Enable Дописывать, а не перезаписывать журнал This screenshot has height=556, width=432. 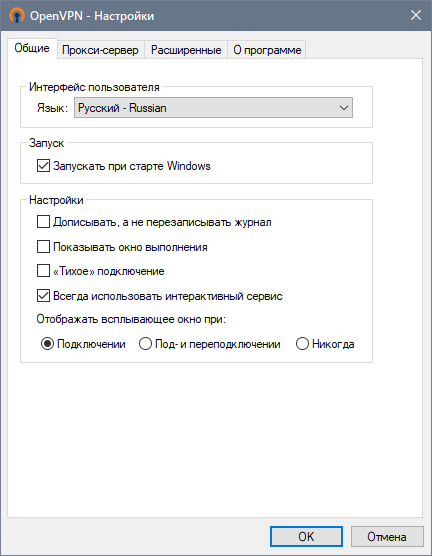click(x=43, y=222)
